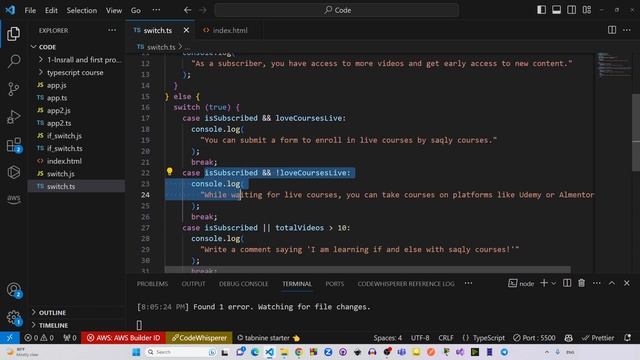Close the terminal panel

(627, 283)
